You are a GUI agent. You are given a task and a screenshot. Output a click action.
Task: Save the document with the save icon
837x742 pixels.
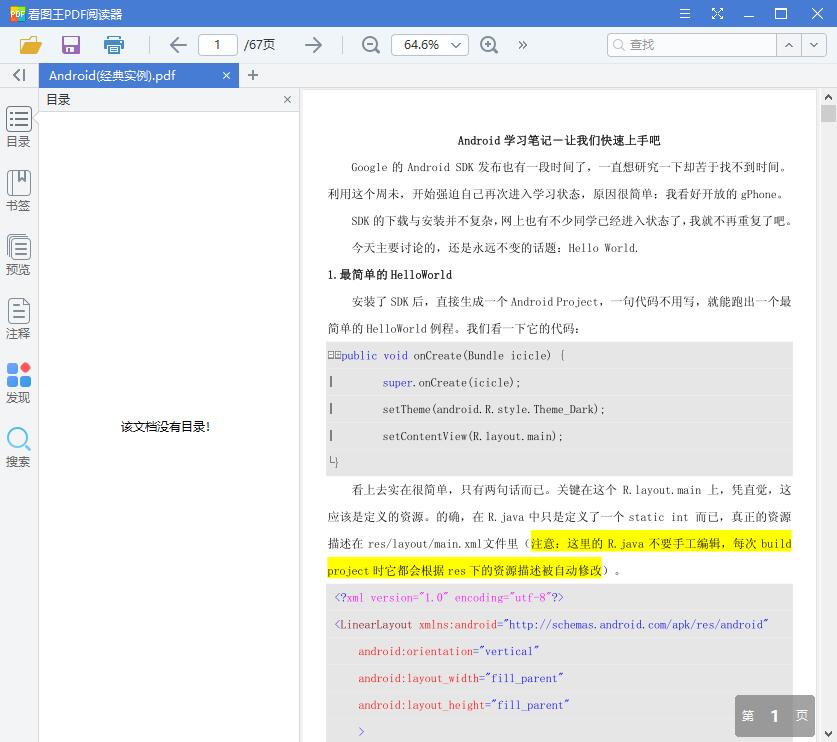(70, 45)
